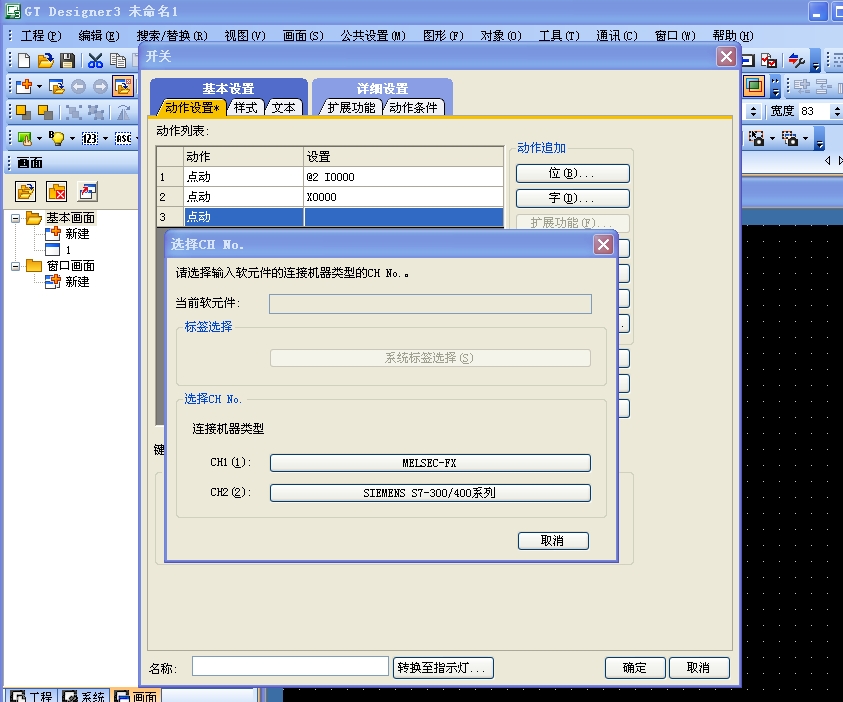The width and height of the screenshot is (843, 702).
Task: Click the Cut scissors icon
Action: click(96, 61)
